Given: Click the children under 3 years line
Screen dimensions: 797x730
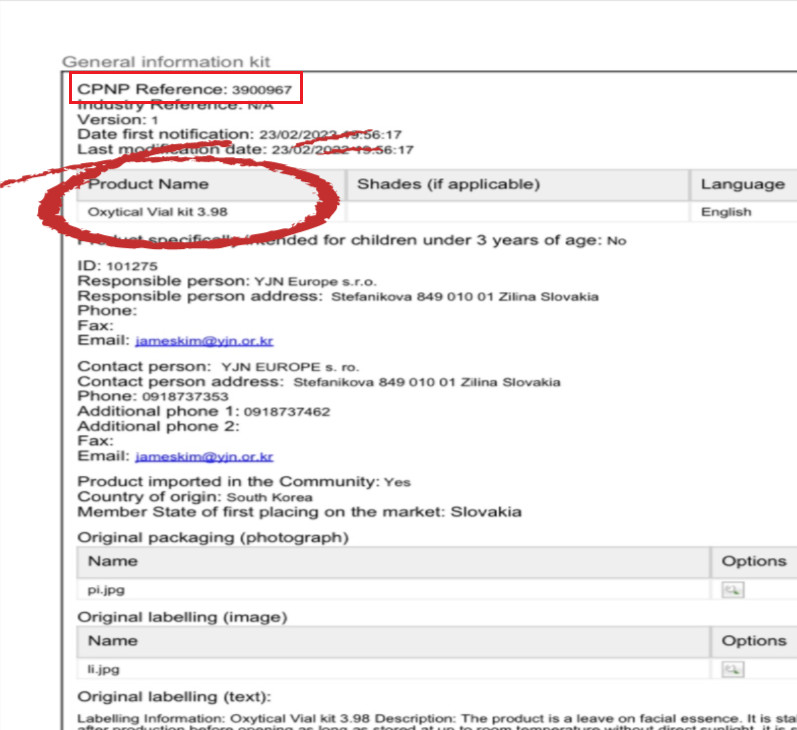Looking at the screenshot, I should pos(352,240).
